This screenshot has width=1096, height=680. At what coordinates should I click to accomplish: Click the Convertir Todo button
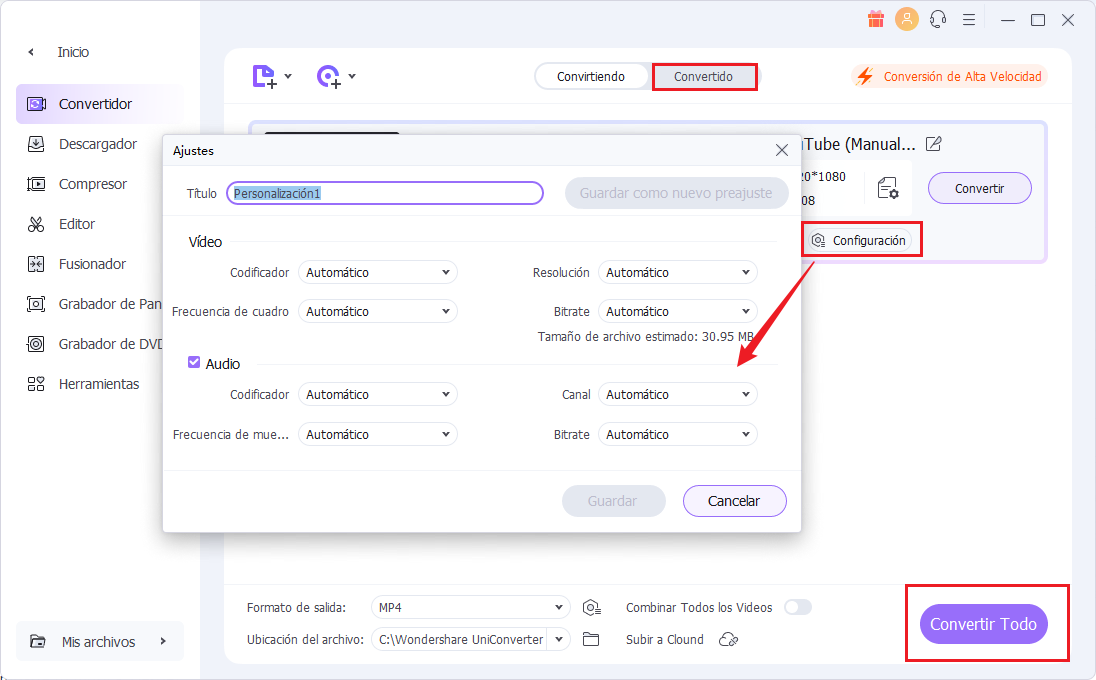[983, 624]
